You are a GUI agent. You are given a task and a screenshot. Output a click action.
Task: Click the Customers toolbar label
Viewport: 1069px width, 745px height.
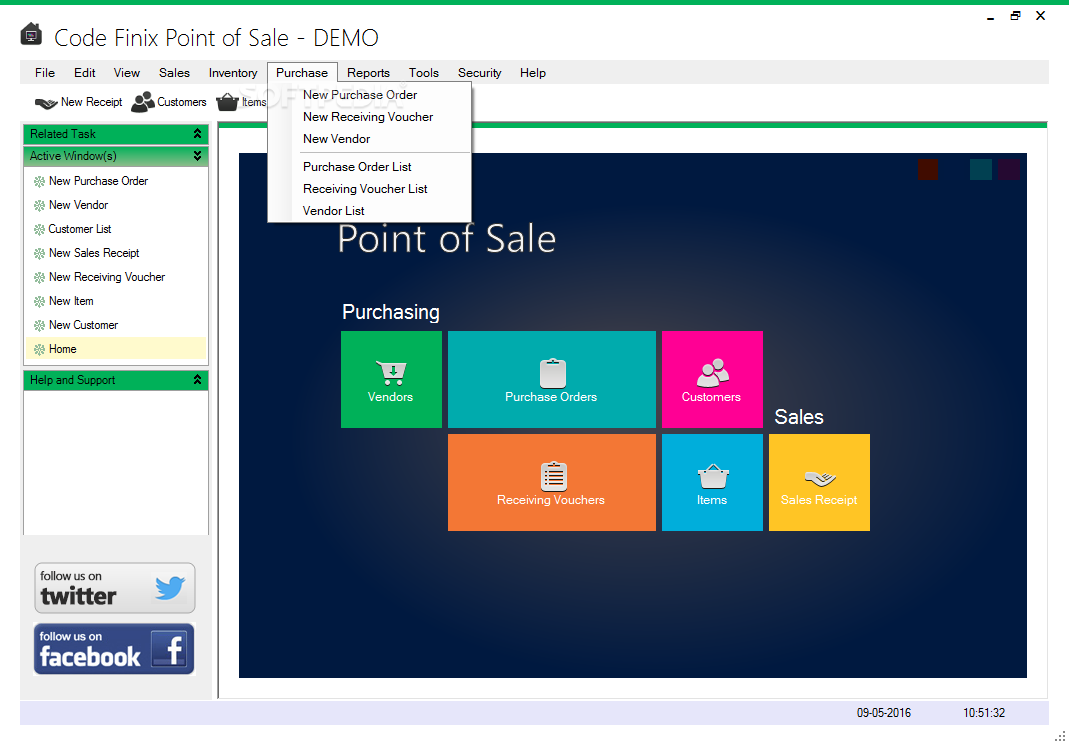point(181,102)
